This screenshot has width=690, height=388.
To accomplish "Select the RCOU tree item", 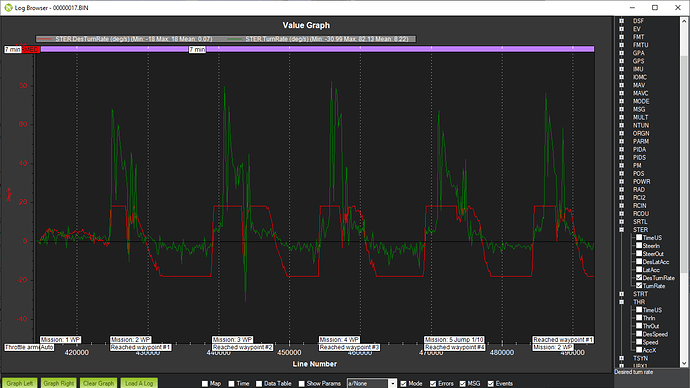I will pos(641,214).
